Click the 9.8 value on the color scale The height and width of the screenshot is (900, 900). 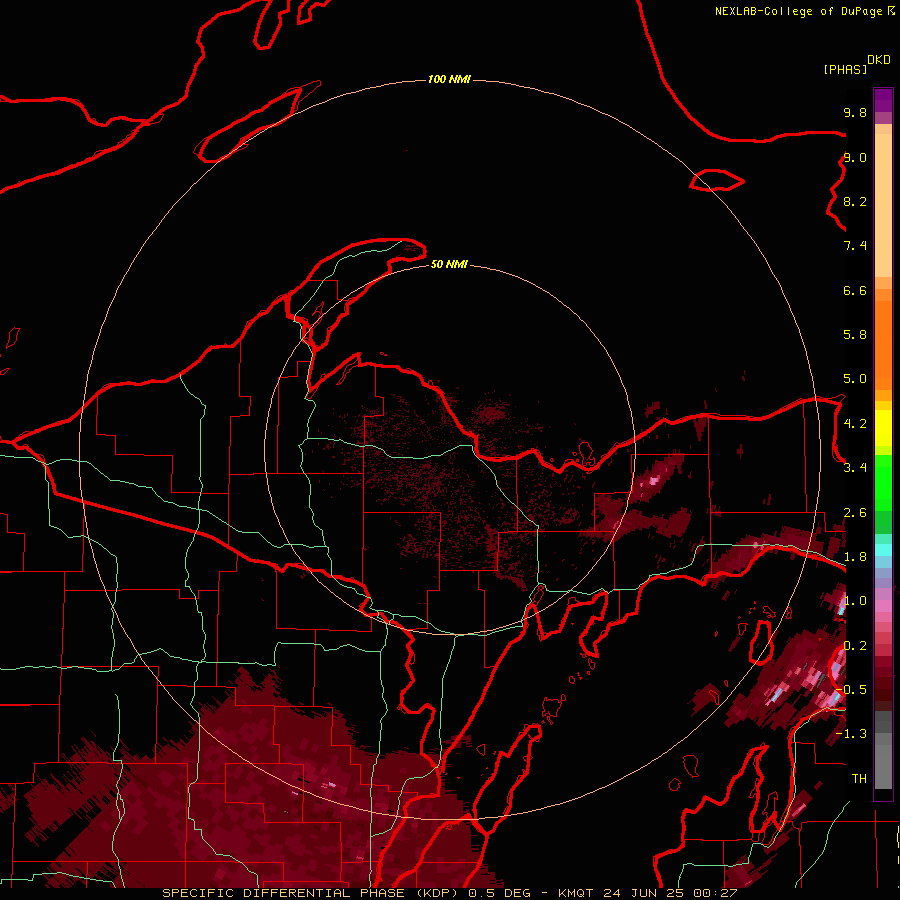click(x=855, y=112)
